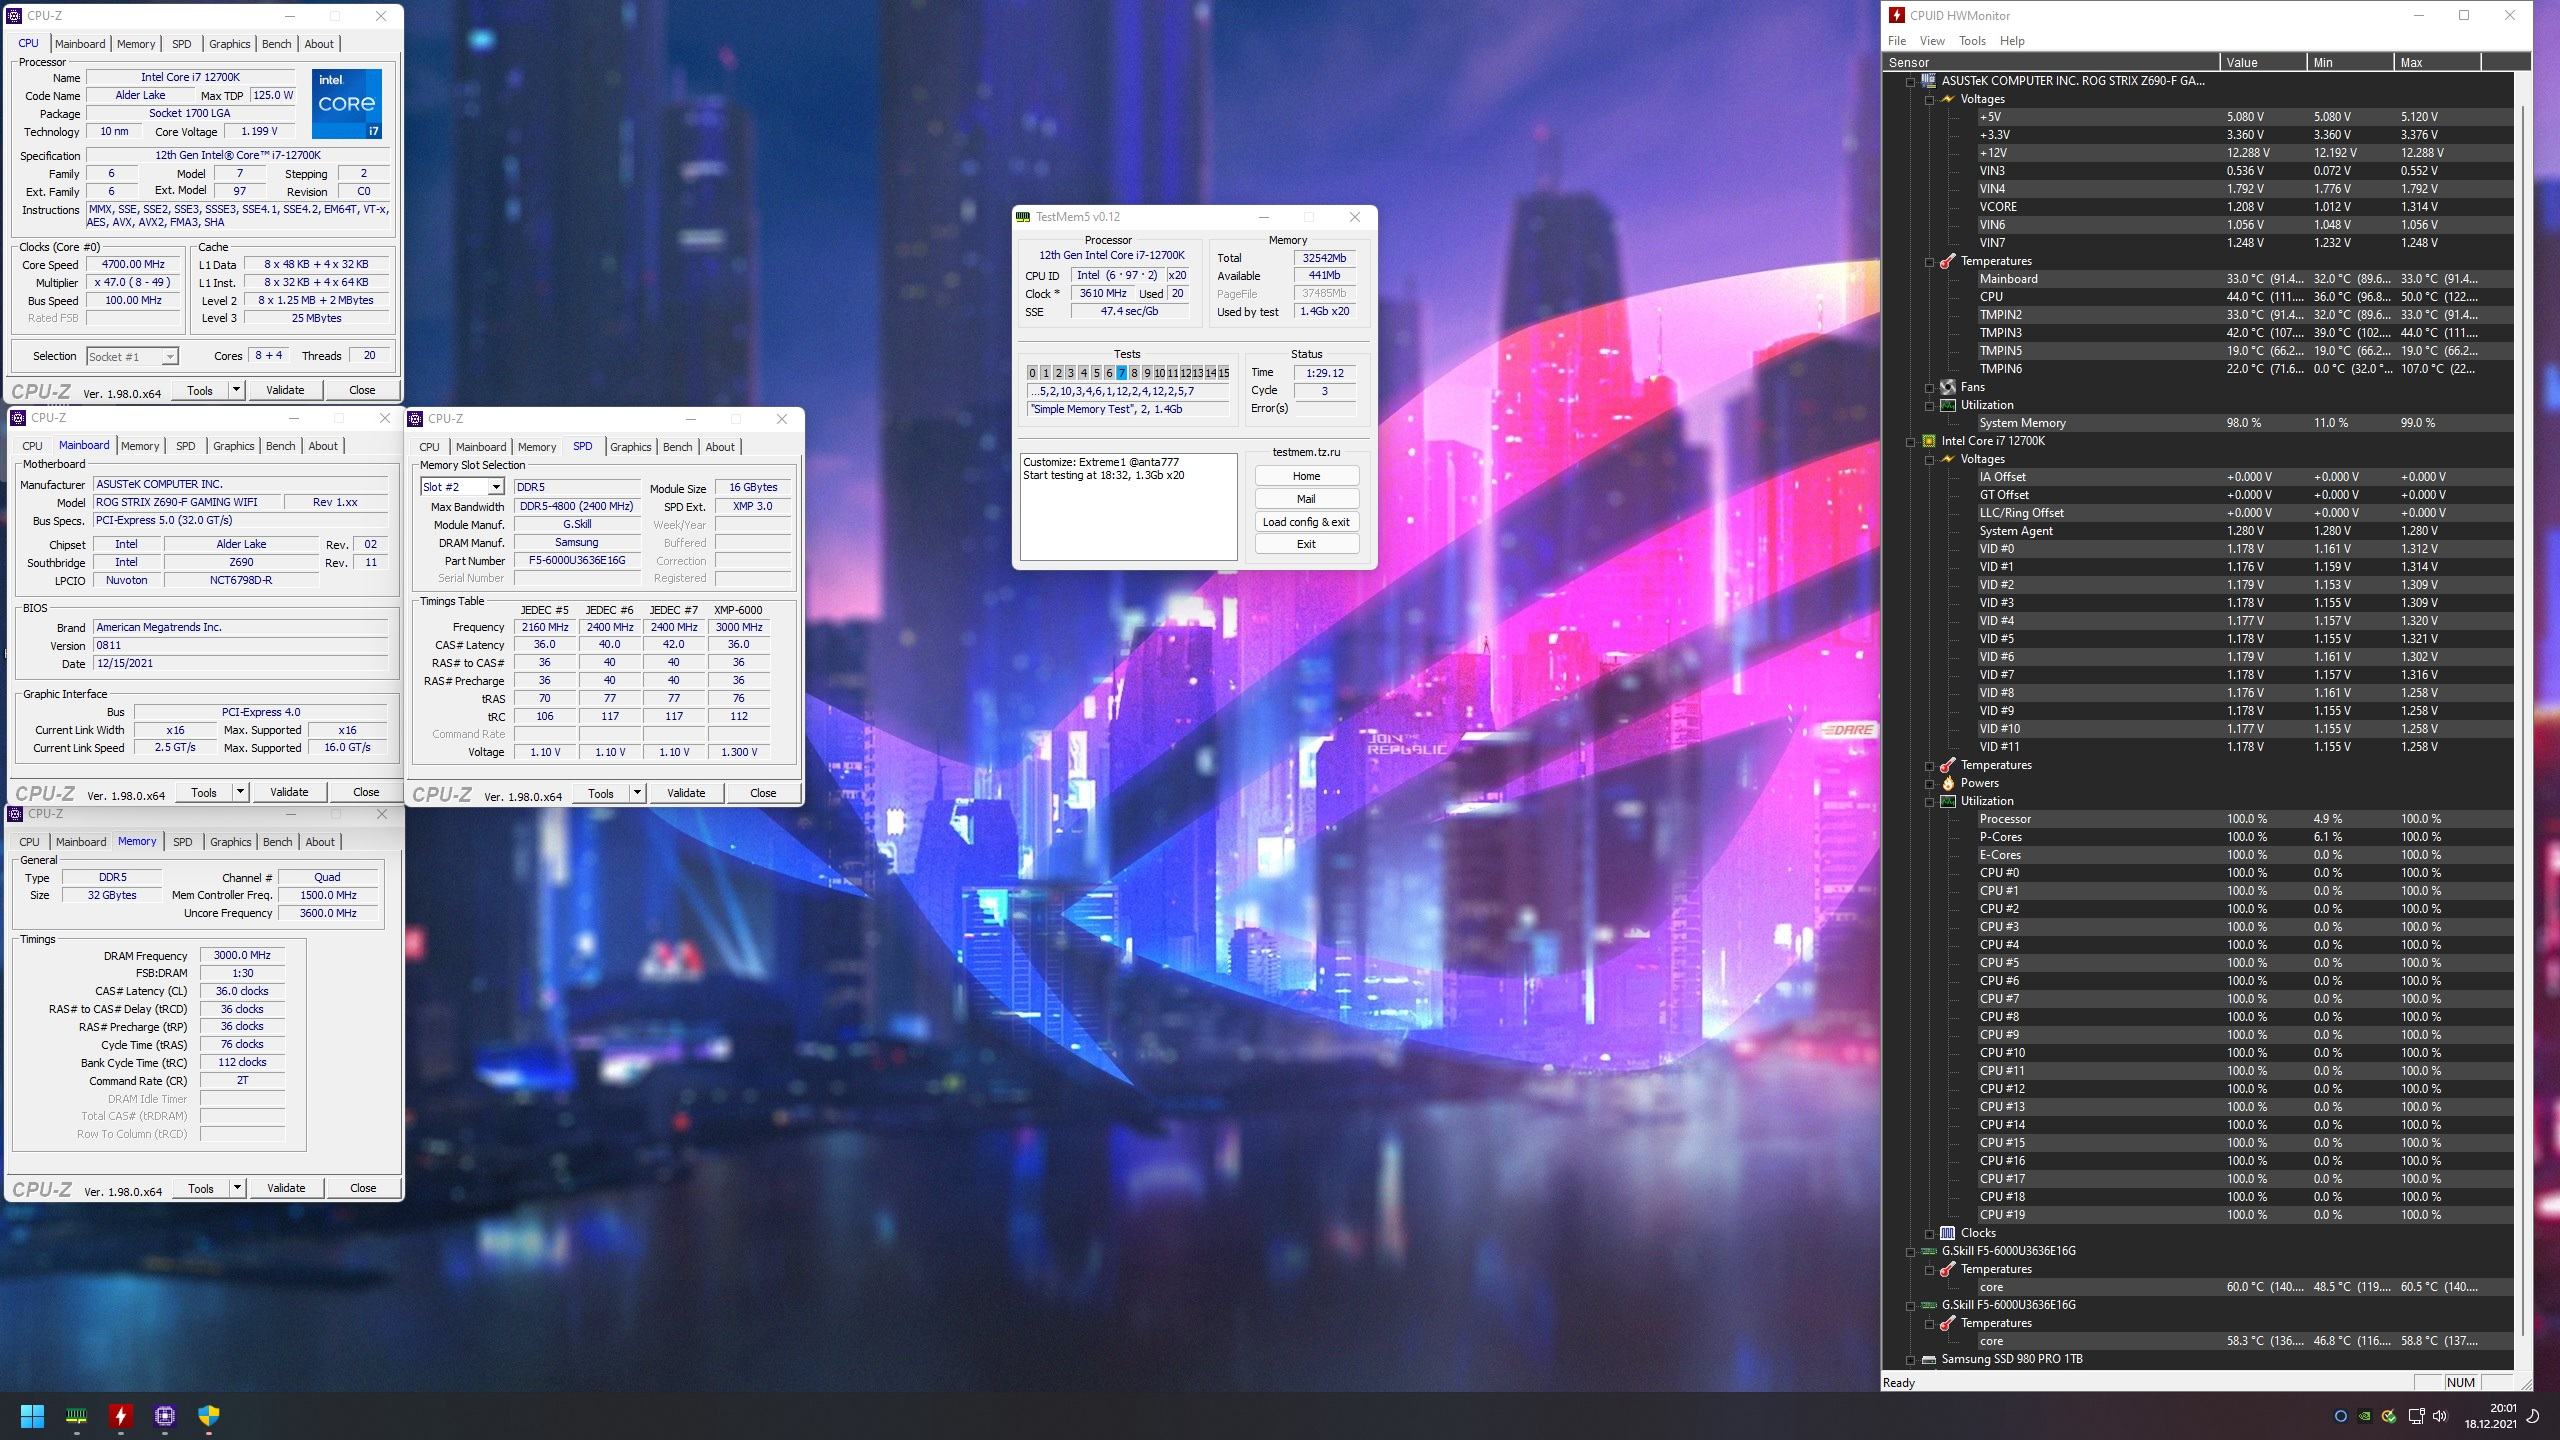Click Validate in CPU-Z SPD window
Viewport: 2560px width, 1440px height.
686,793
